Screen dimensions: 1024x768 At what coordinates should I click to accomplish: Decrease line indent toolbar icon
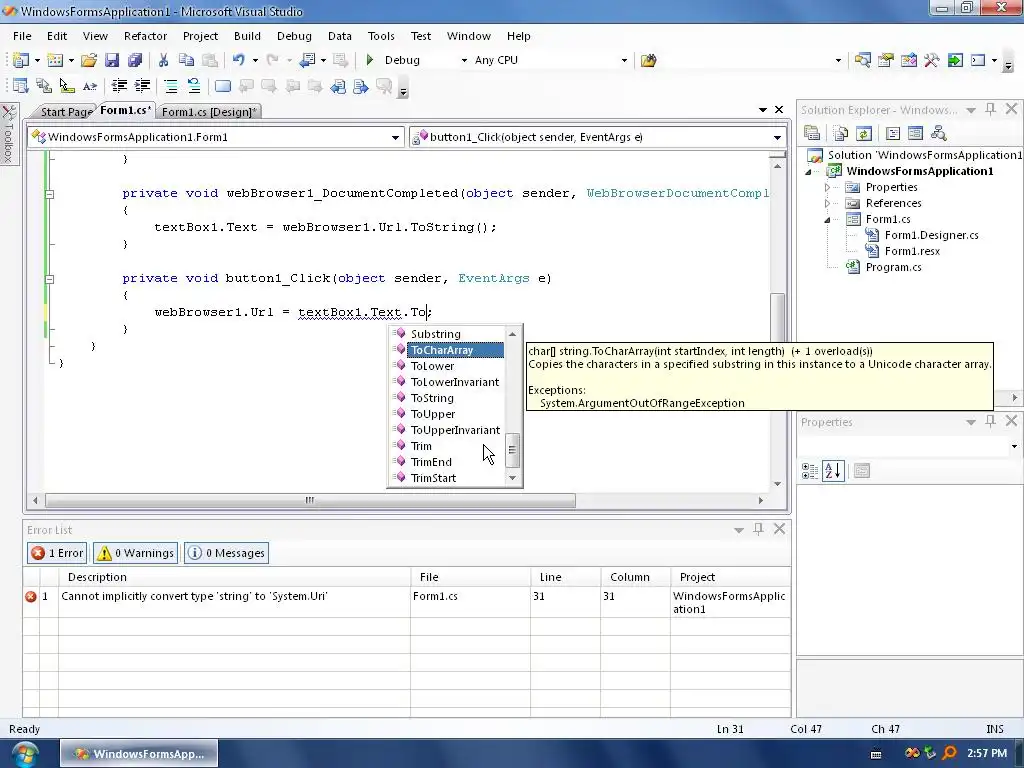pyautogui.click(x=119, y=86)
